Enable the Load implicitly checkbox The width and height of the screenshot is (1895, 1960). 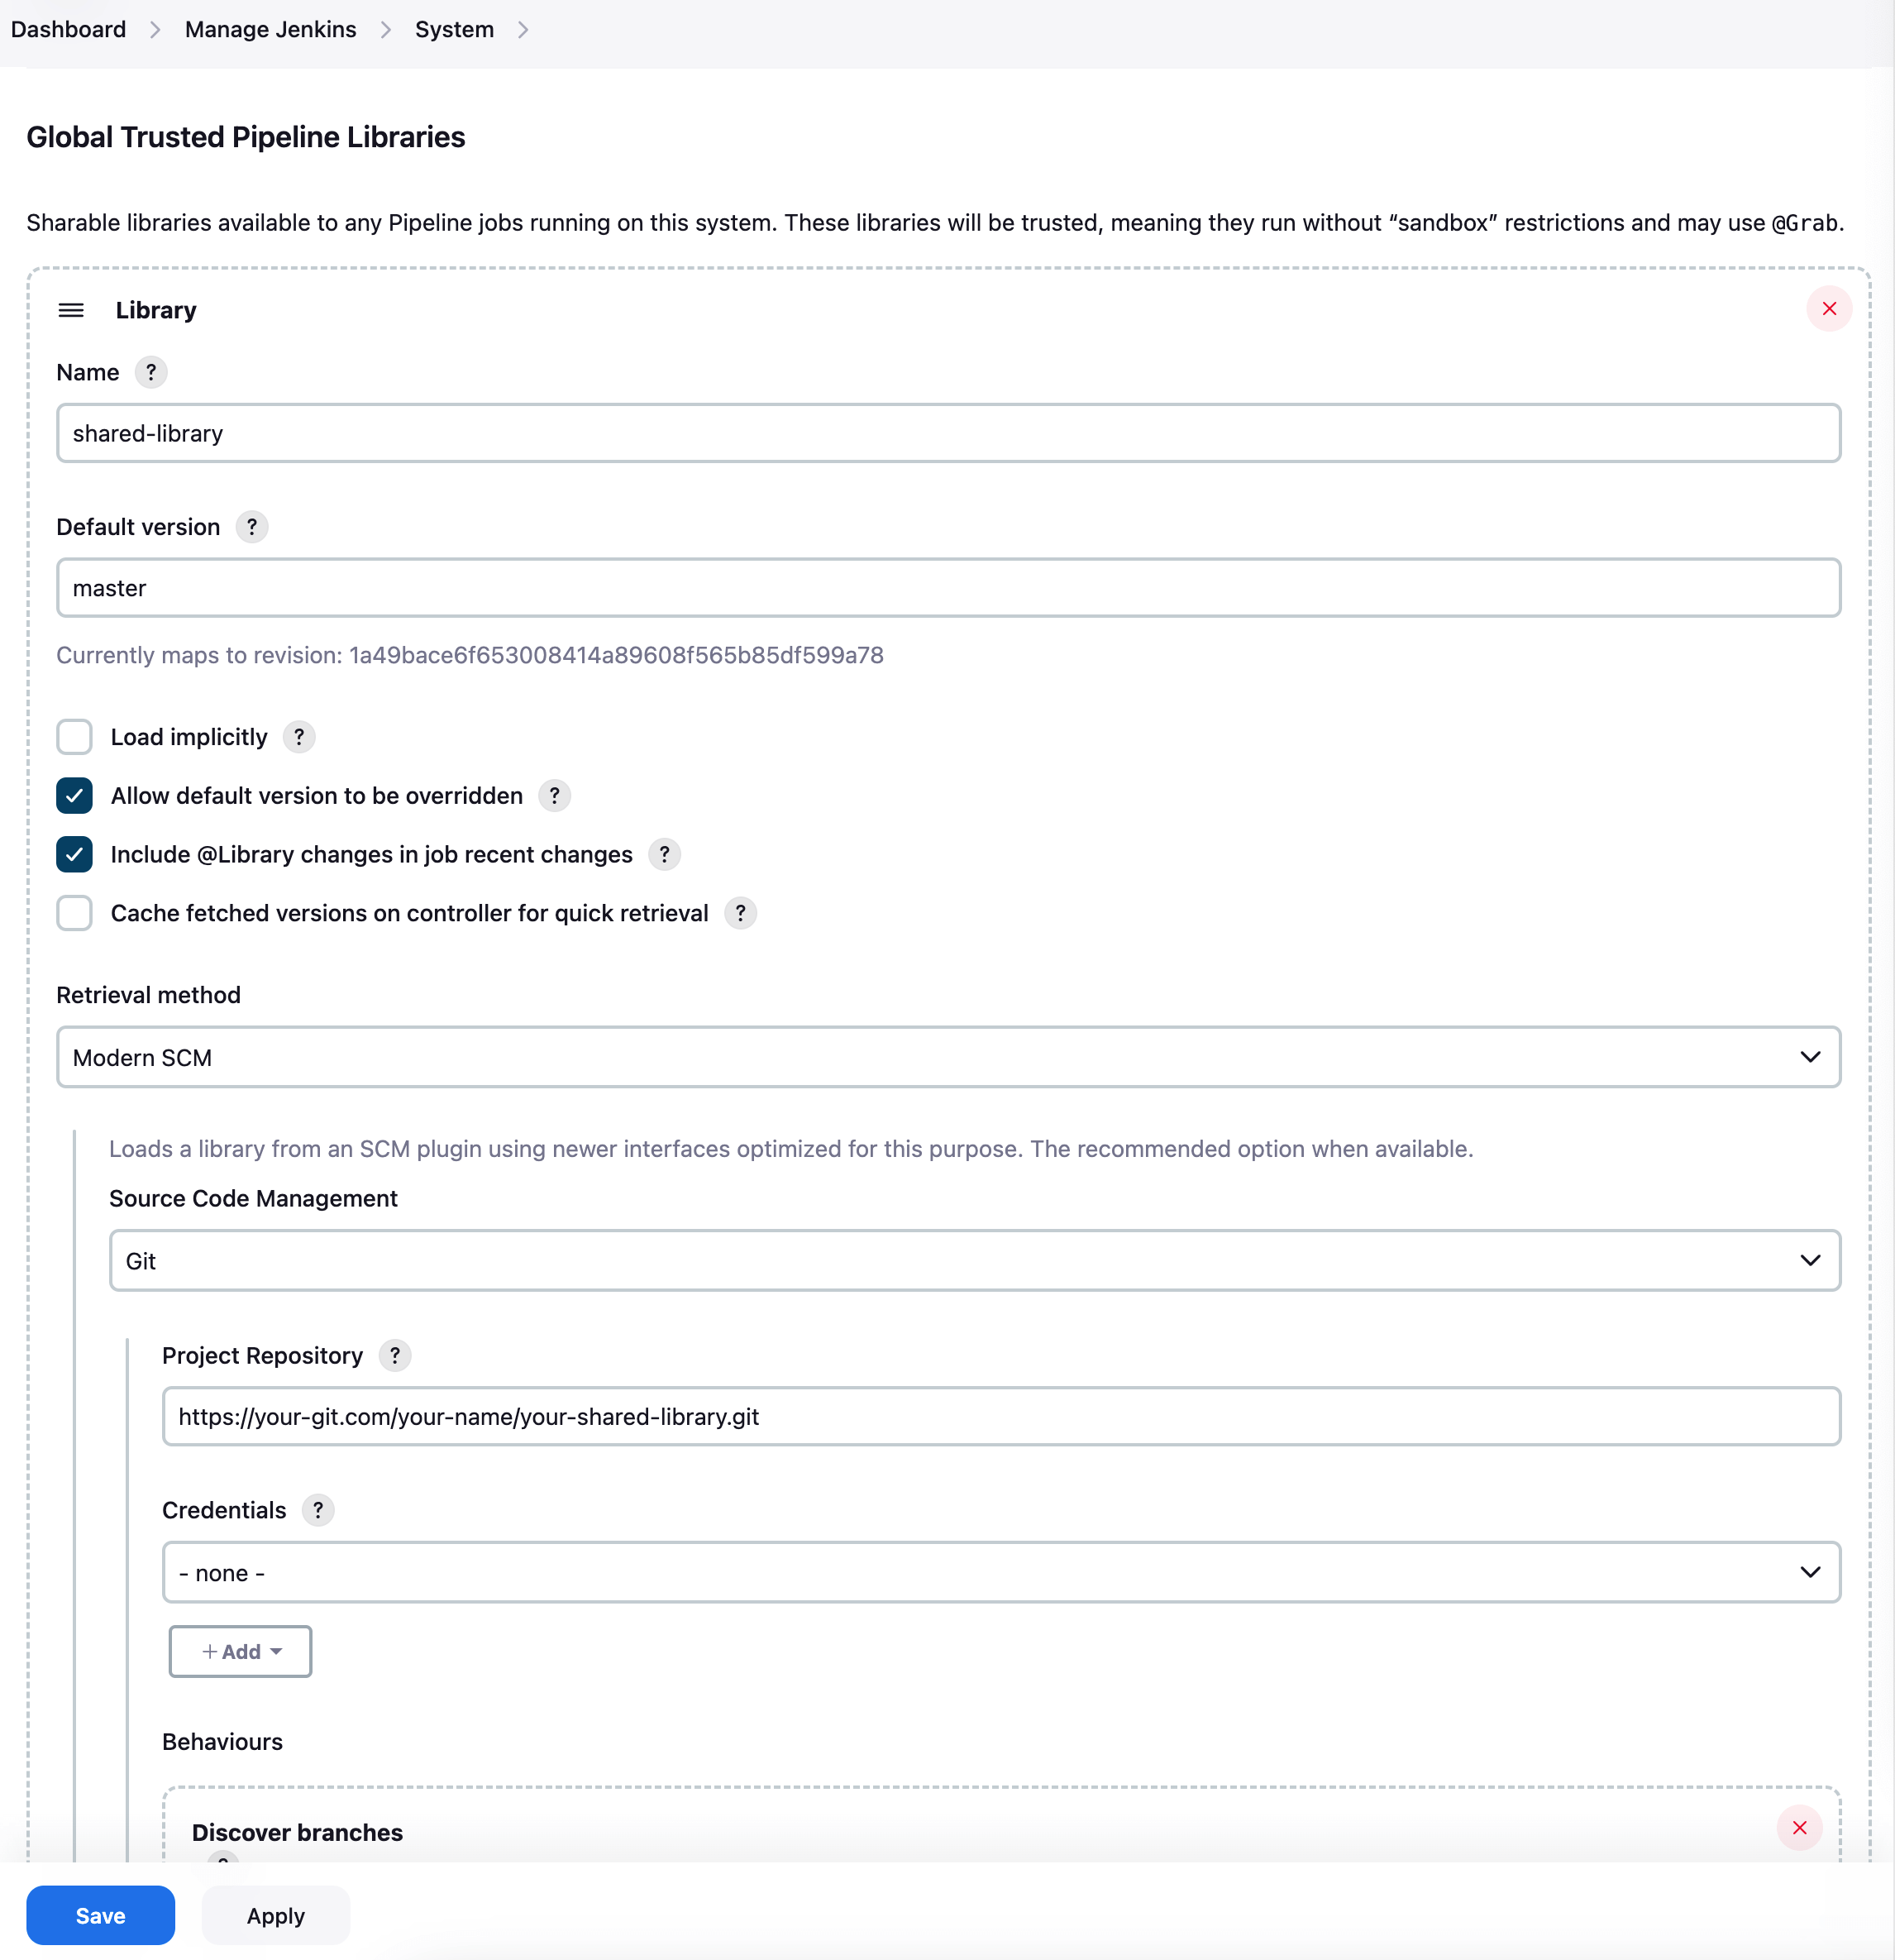[x=75, y=737]
